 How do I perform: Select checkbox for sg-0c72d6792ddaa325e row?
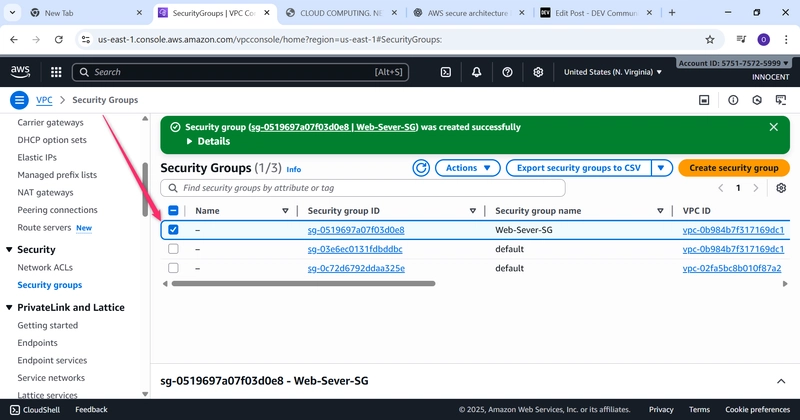[x=173, y=268]
